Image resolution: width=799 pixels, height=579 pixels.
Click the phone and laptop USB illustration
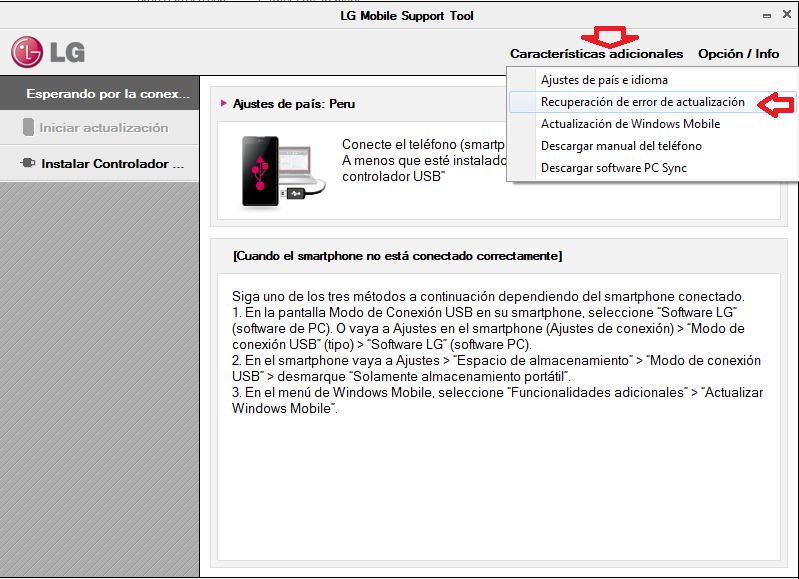[x=283, y=171]
